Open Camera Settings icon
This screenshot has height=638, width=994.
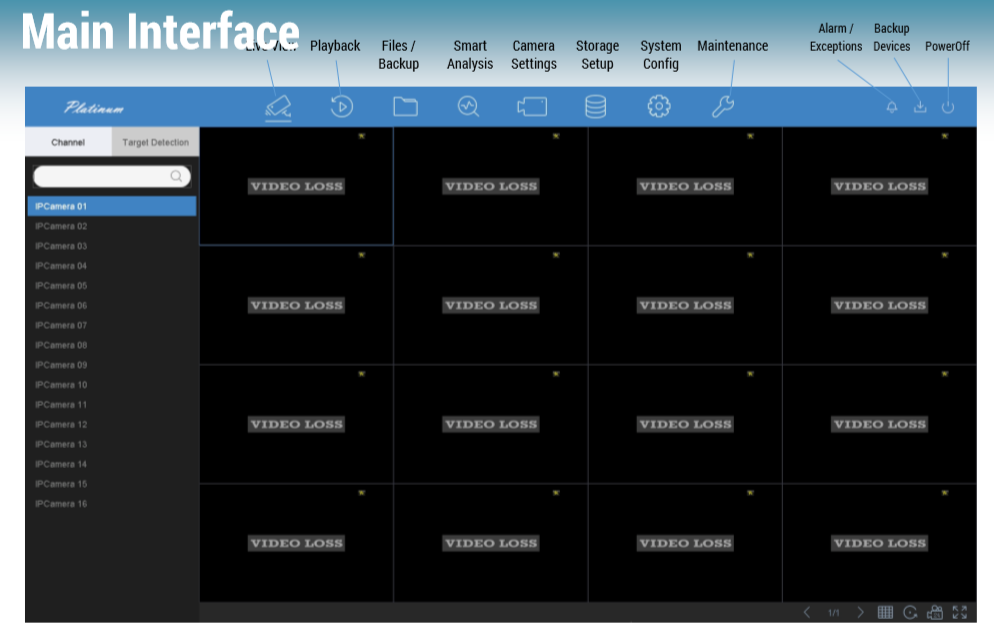532,106
